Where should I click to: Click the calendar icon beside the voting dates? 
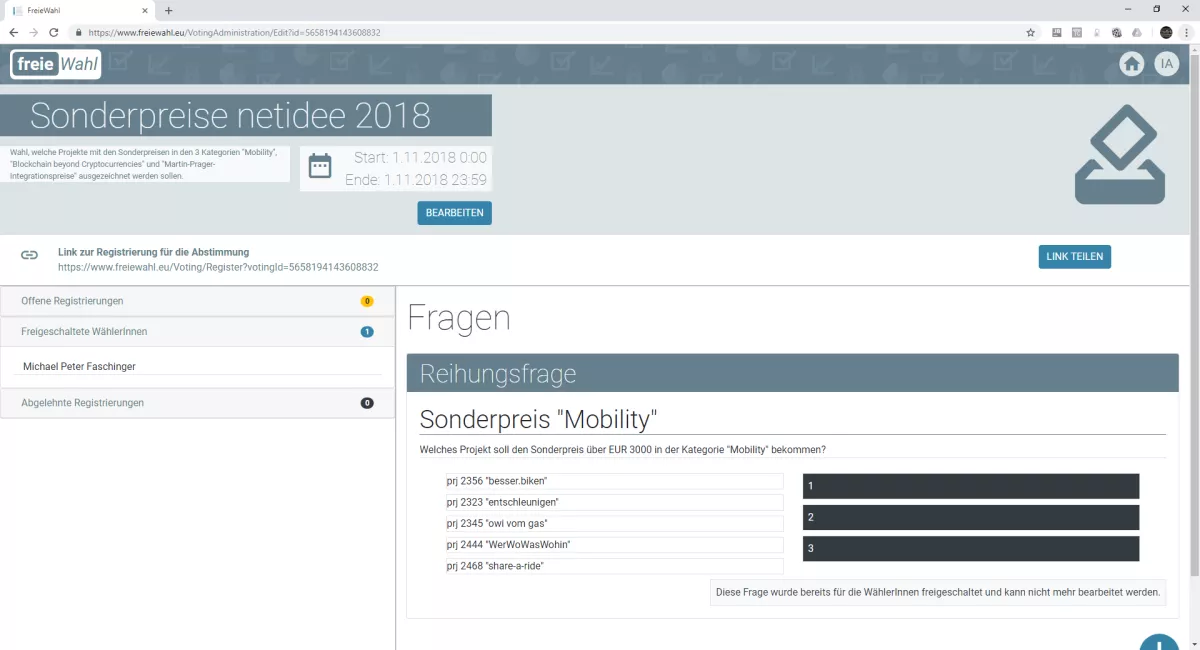(x=320, y=164)
